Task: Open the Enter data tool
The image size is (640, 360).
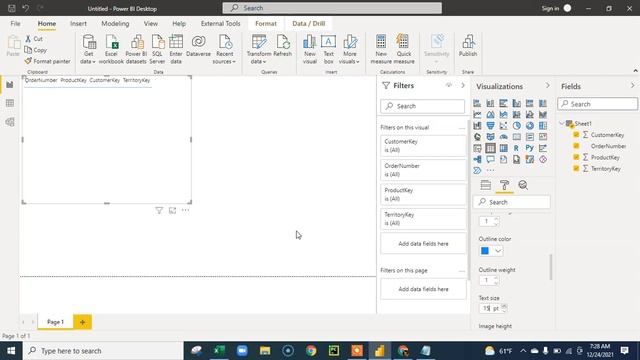Action: click(176, 49)
